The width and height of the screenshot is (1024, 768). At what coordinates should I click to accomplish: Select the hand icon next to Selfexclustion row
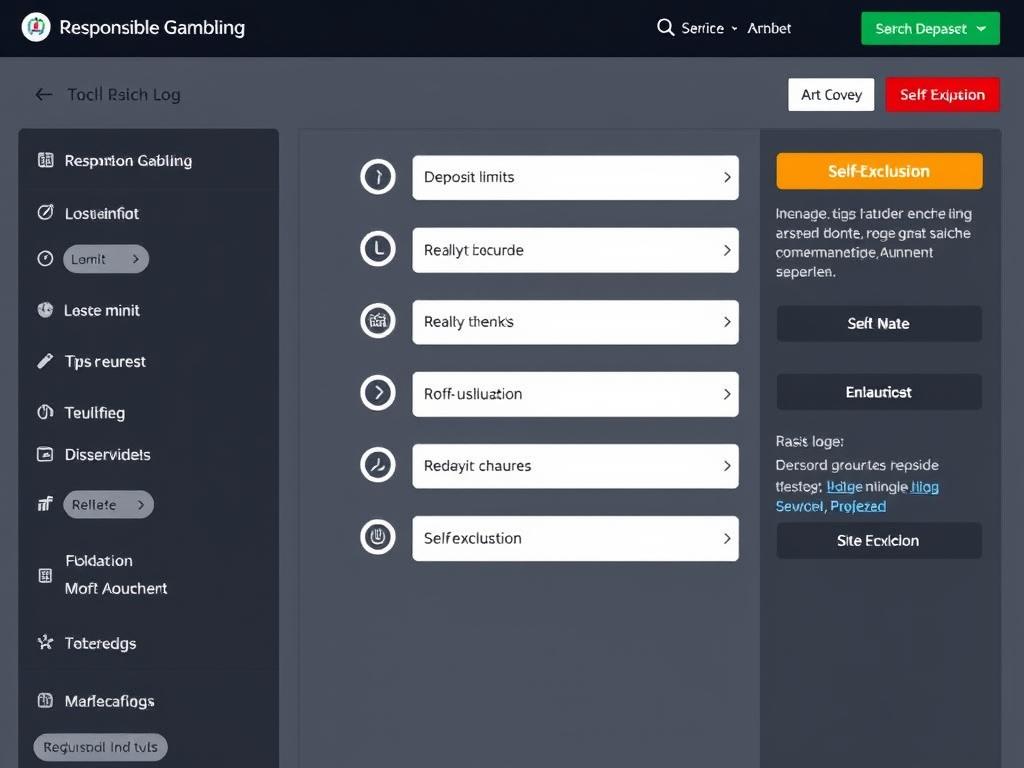(x=377, y=538)
